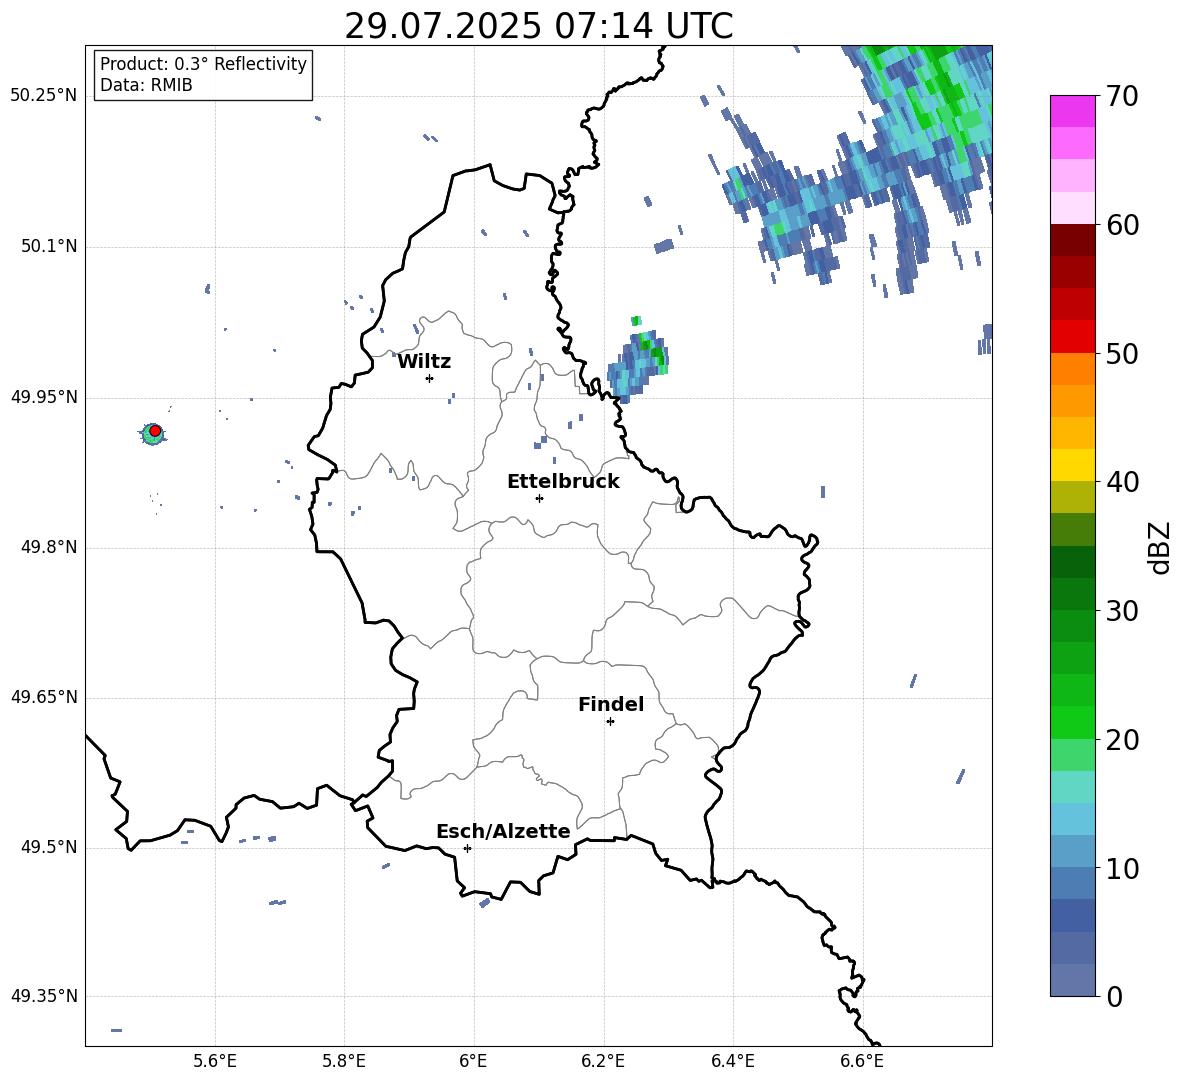Screen dimensions: 1184x1081
Task: Click the 6.2°E longitude label
Action: coord(603,1061)
